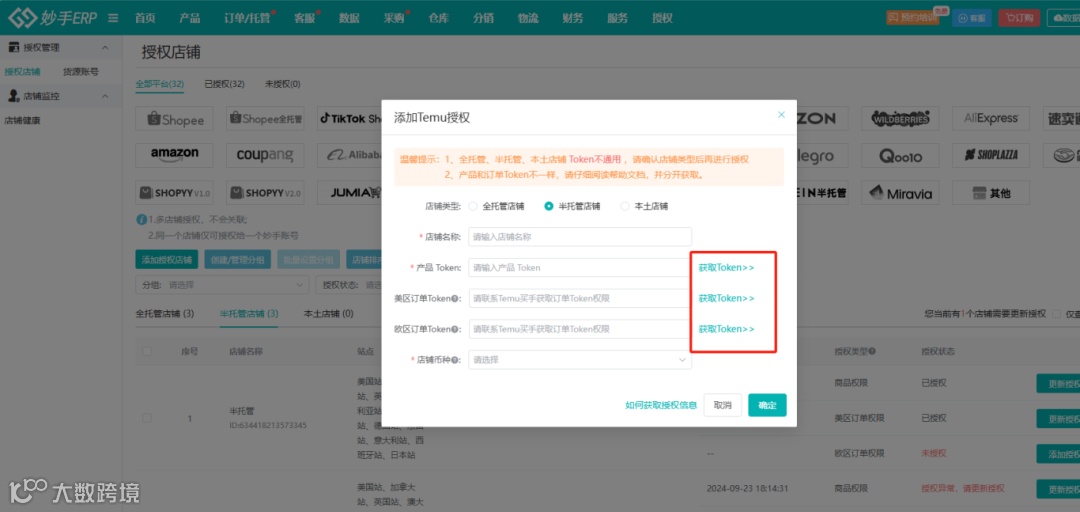The height and width of the screenshot is (512, 1080).
Task: Open the 仓库 menu
Action: [x=439, y=19]
